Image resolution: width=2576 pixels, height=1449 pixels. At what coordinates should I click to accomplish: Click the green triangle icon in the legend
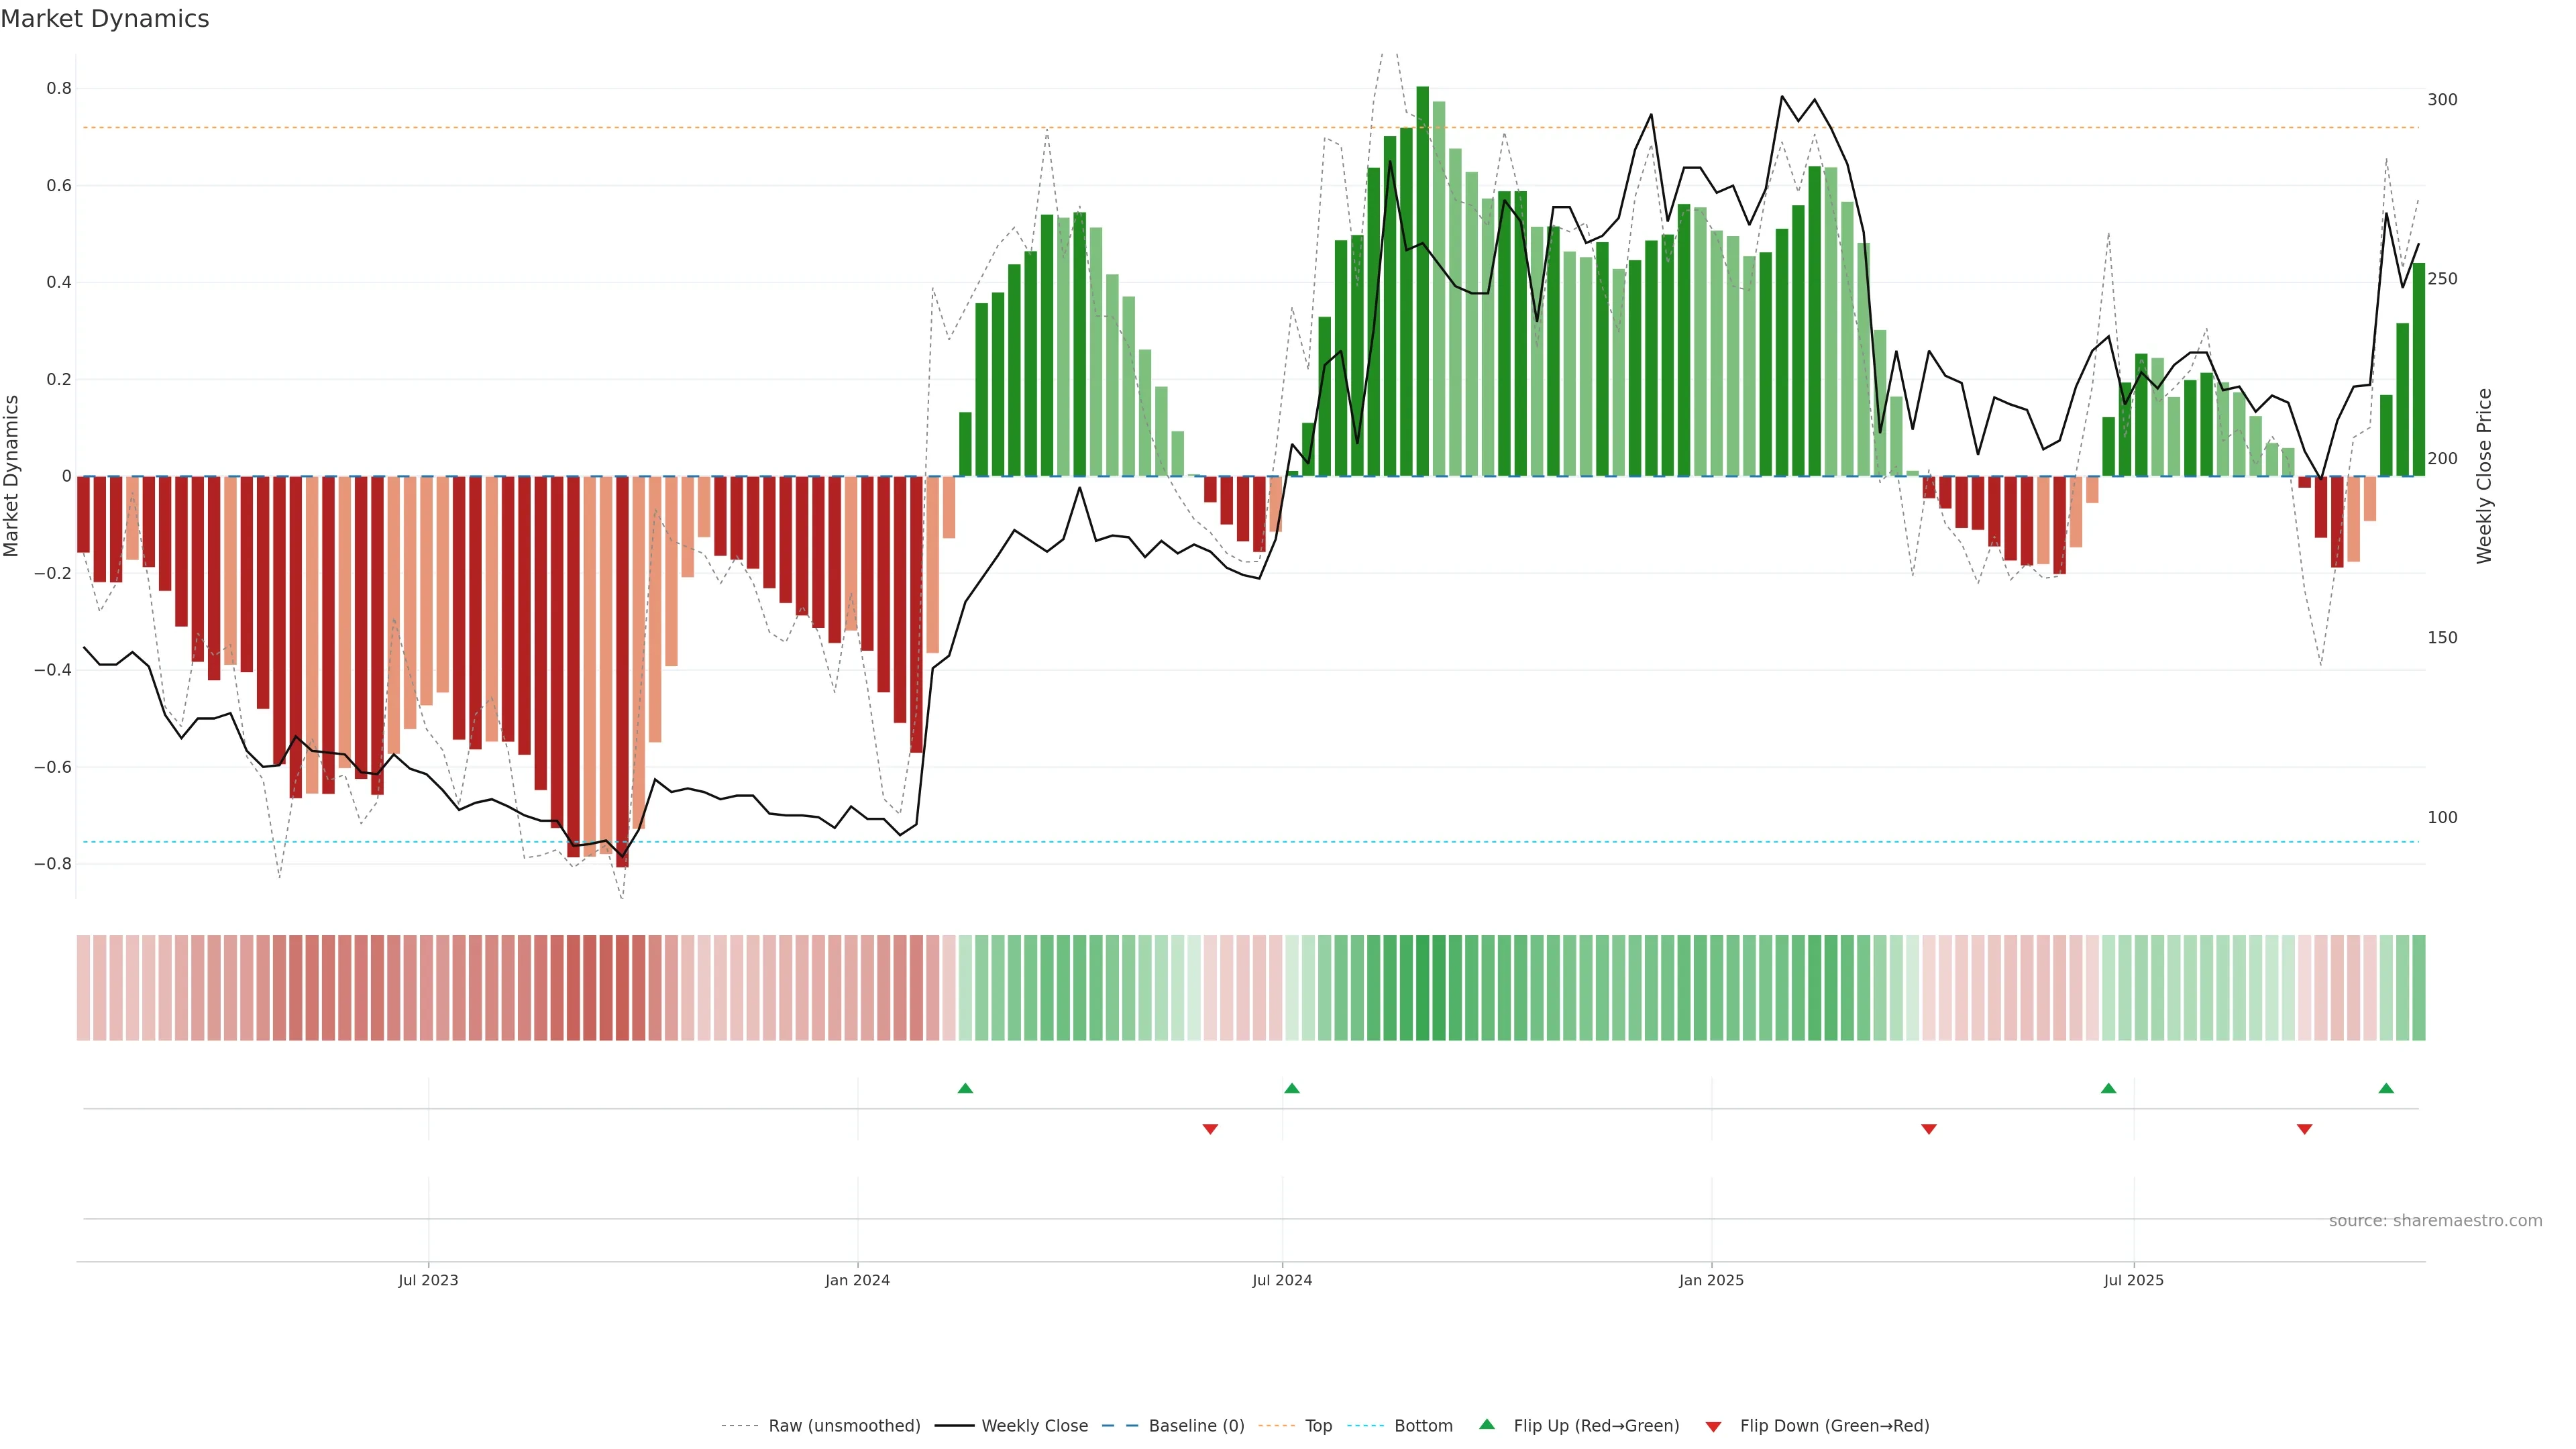click(x=1487, y=1424)
